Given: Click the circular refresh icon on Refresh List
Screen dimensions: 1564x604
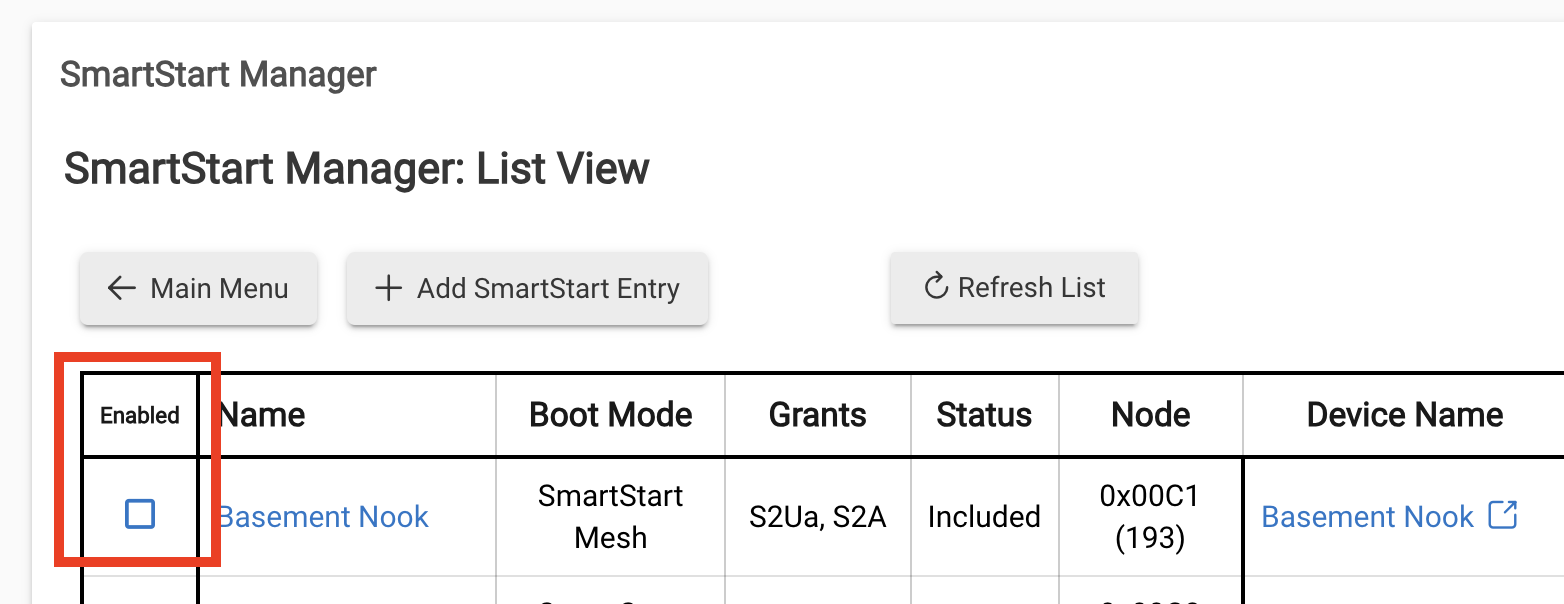Looking at the screenshot, I should pyautogui.click(x=935, y=288).
